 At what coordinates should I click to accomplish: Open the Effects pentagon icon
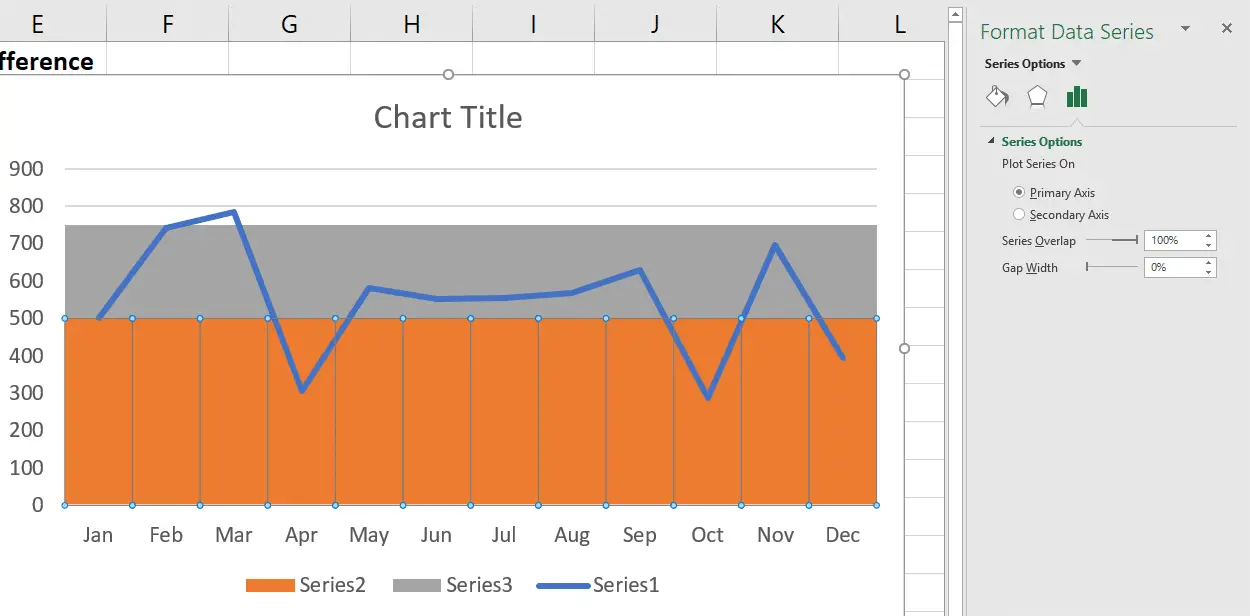coord(1037,96)
